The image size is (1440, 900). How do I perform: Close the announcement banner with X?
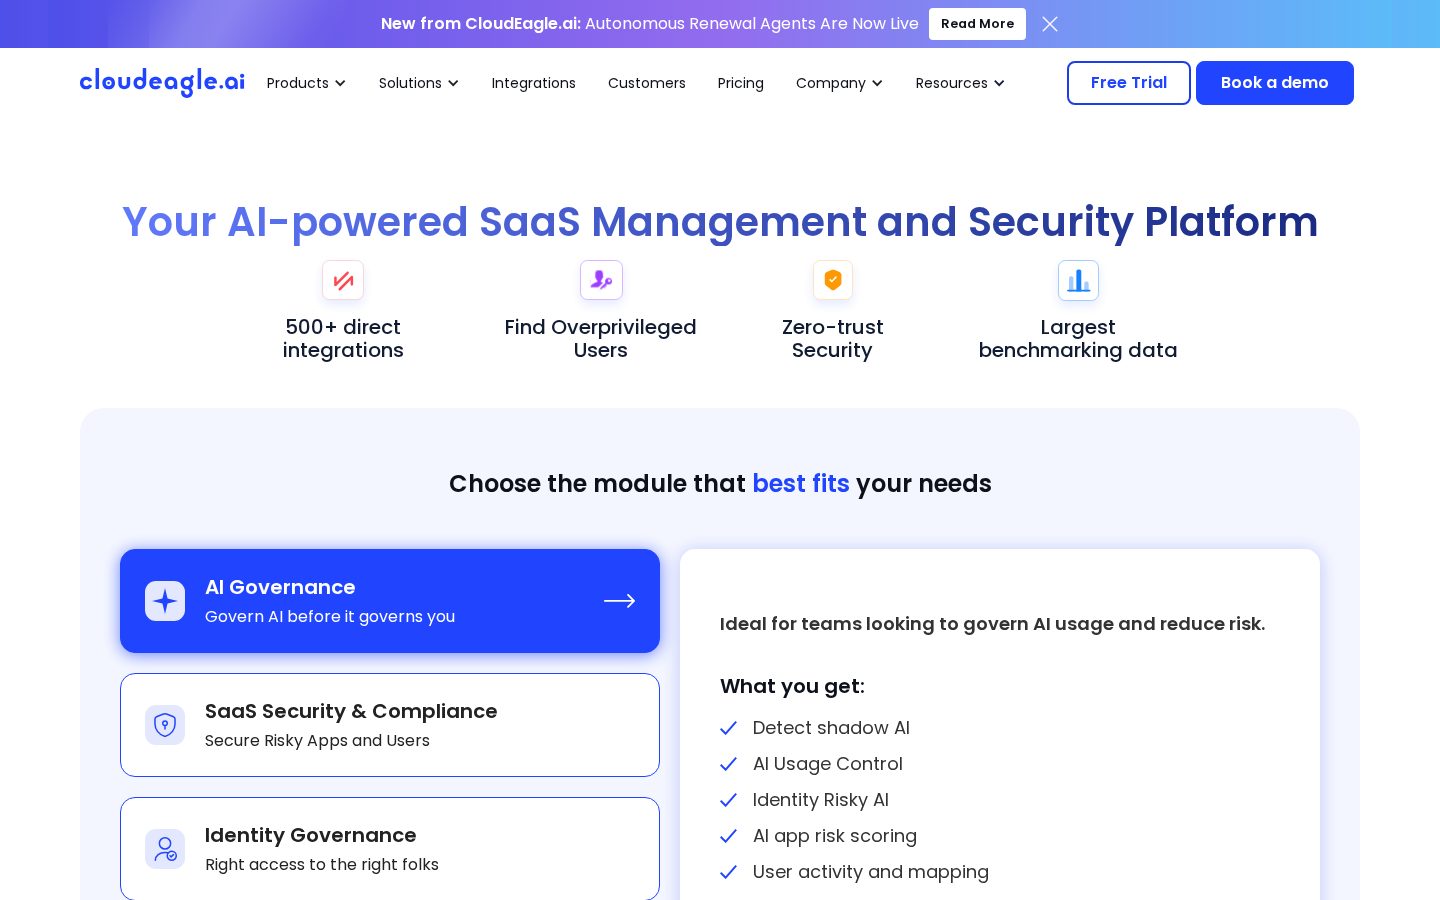(1050, 24)
